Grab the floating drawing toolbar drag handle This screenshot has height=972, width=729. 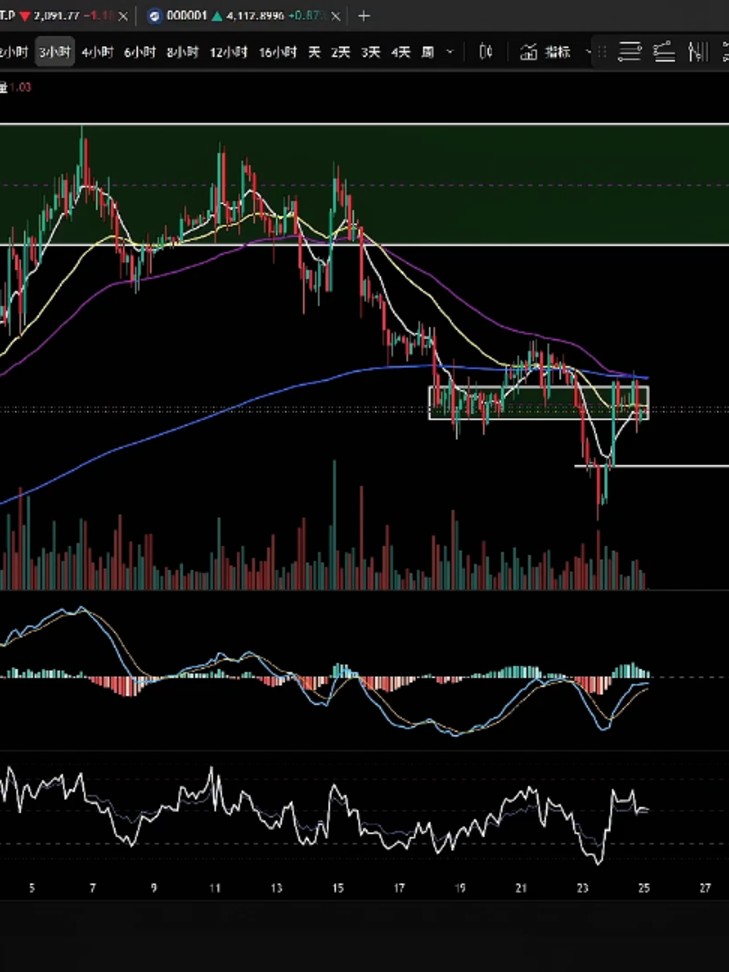pyautogui.click(x=601, y=53)
